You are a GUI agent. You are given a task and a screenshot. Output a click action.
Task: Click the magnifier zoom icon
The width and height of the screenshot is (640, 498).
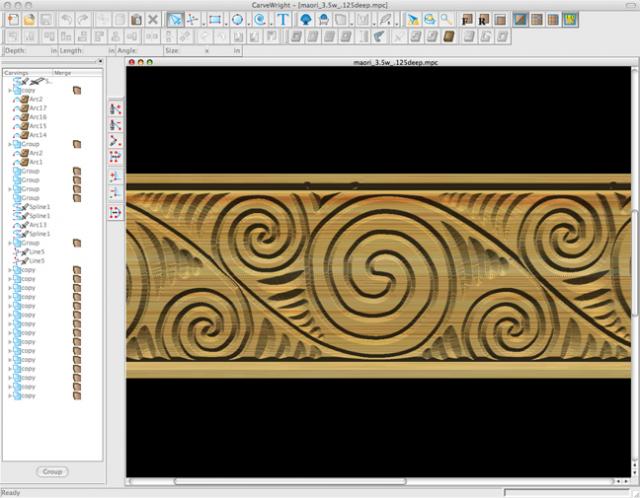point(446,19)
